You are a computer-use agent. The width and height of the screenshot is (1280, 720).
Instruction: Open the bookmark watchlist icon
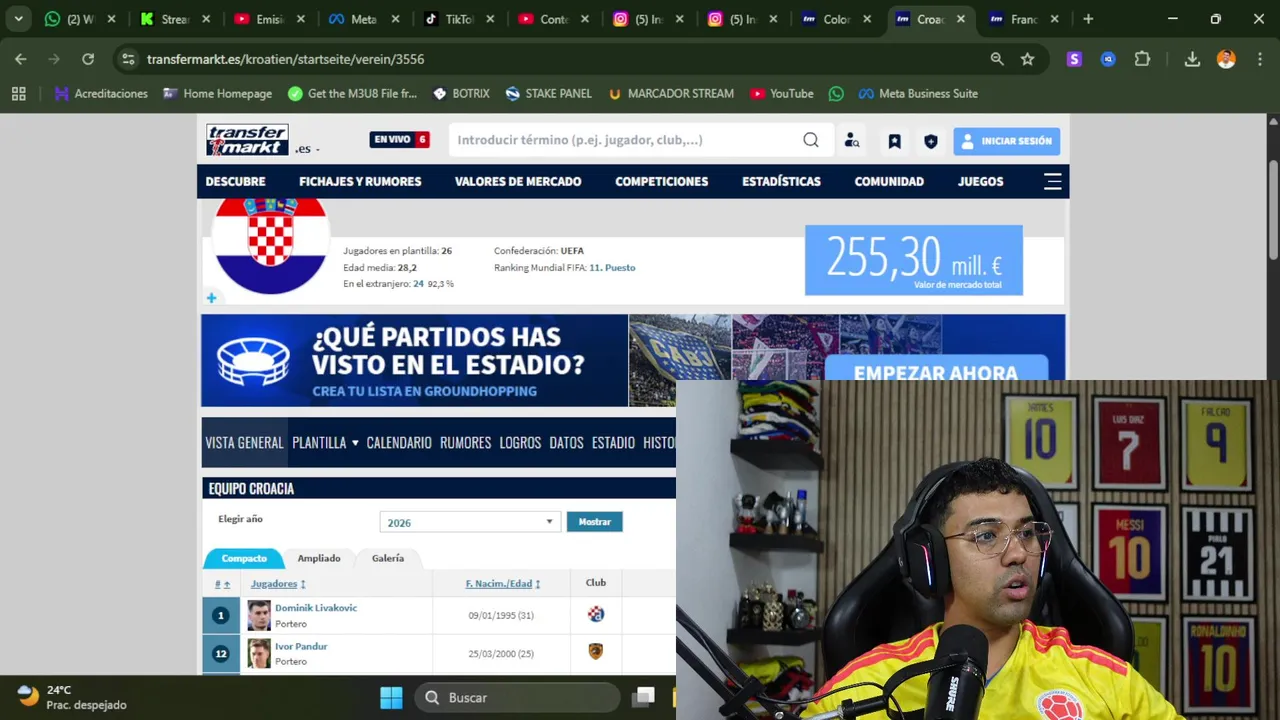(894, 141)
